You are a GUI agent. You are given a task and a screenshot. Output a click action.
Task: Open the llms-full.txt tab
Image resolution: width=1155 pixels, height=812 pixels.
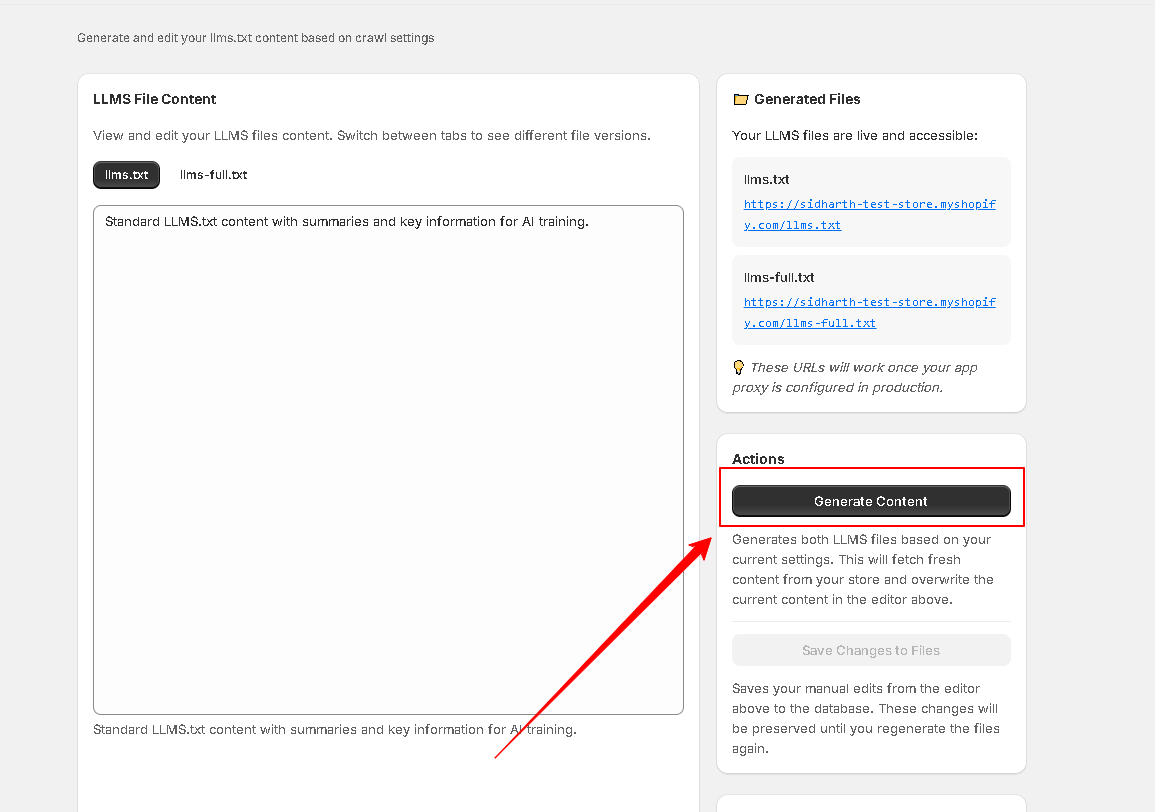213,175
